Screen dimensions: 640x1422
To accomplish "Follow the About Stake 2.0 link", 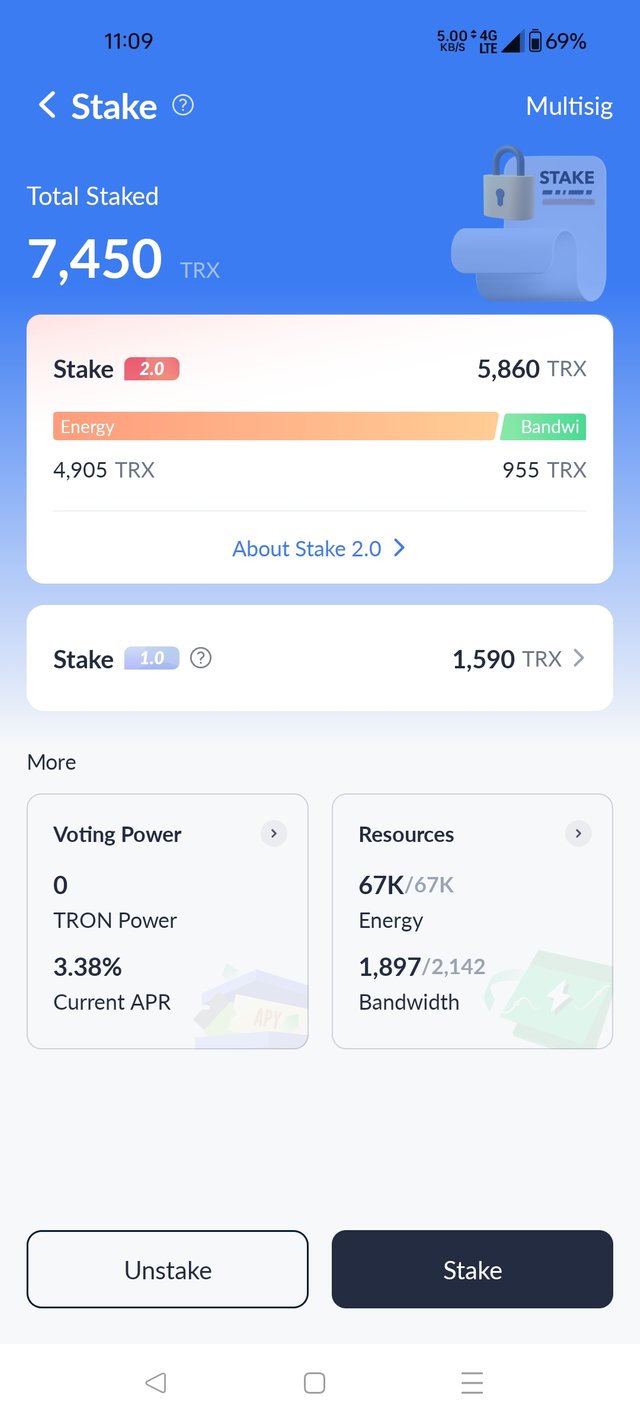I will click(319, 548).
